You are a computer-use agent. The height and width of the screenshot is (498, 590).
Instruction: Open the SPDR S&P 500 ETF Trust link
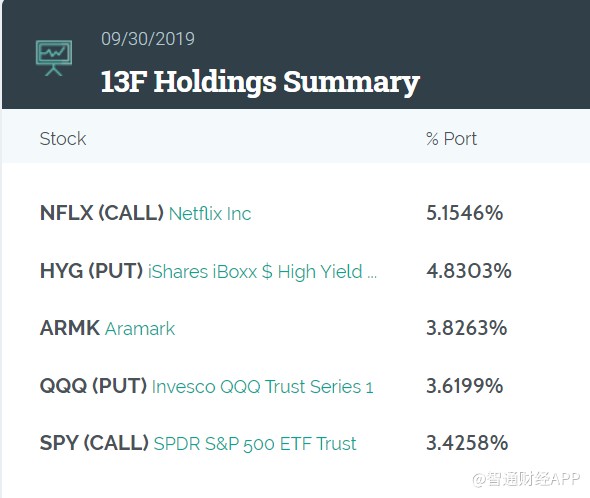(x=255, y=444)
